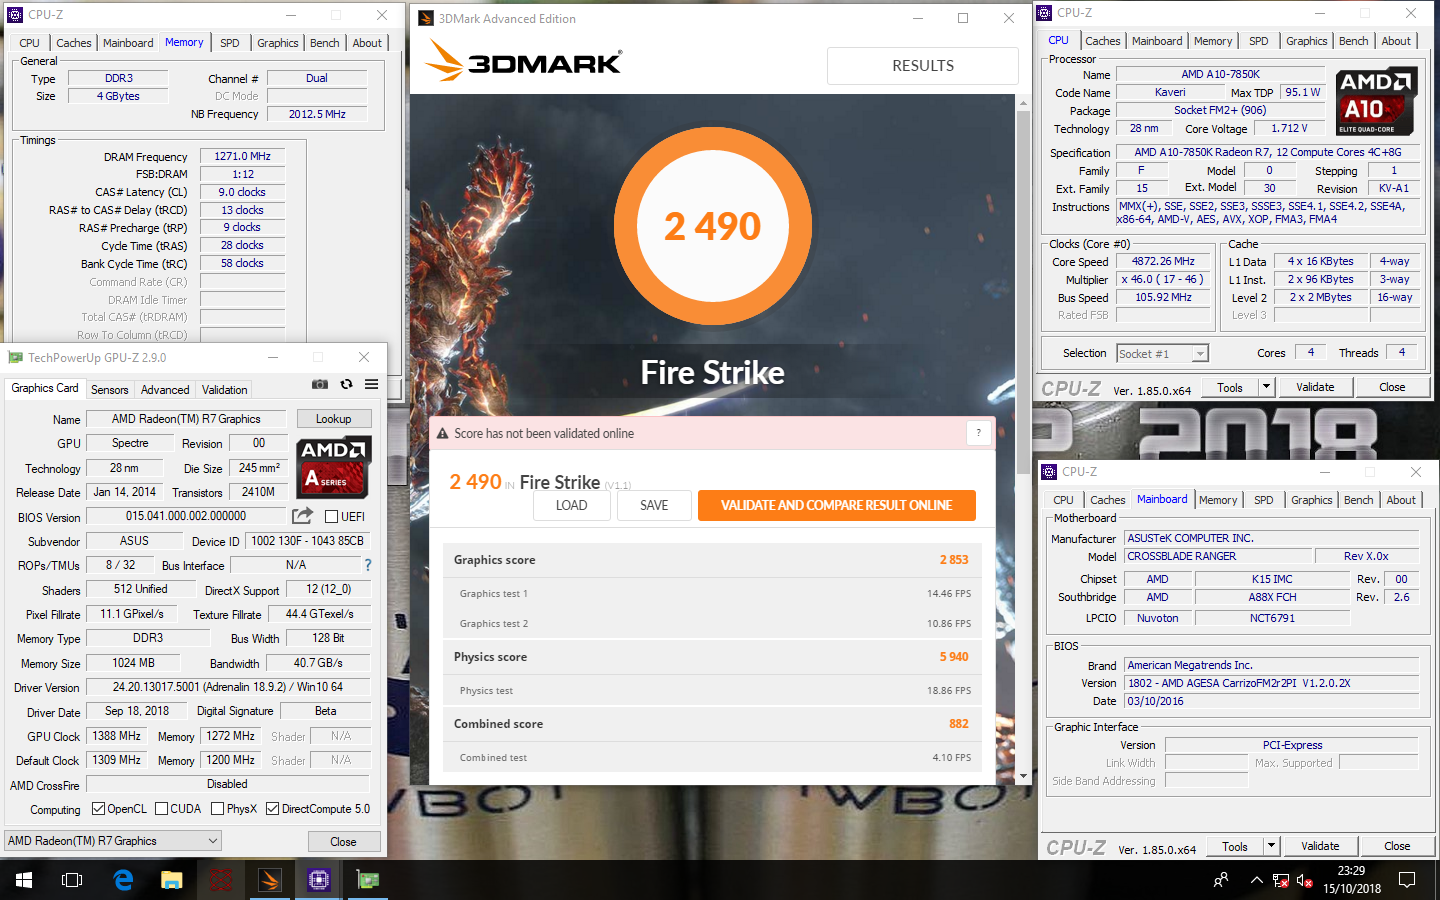The image size is (1440, 900).
Task: Click the score validation help question mark
Action: click(x=978, y=432)
